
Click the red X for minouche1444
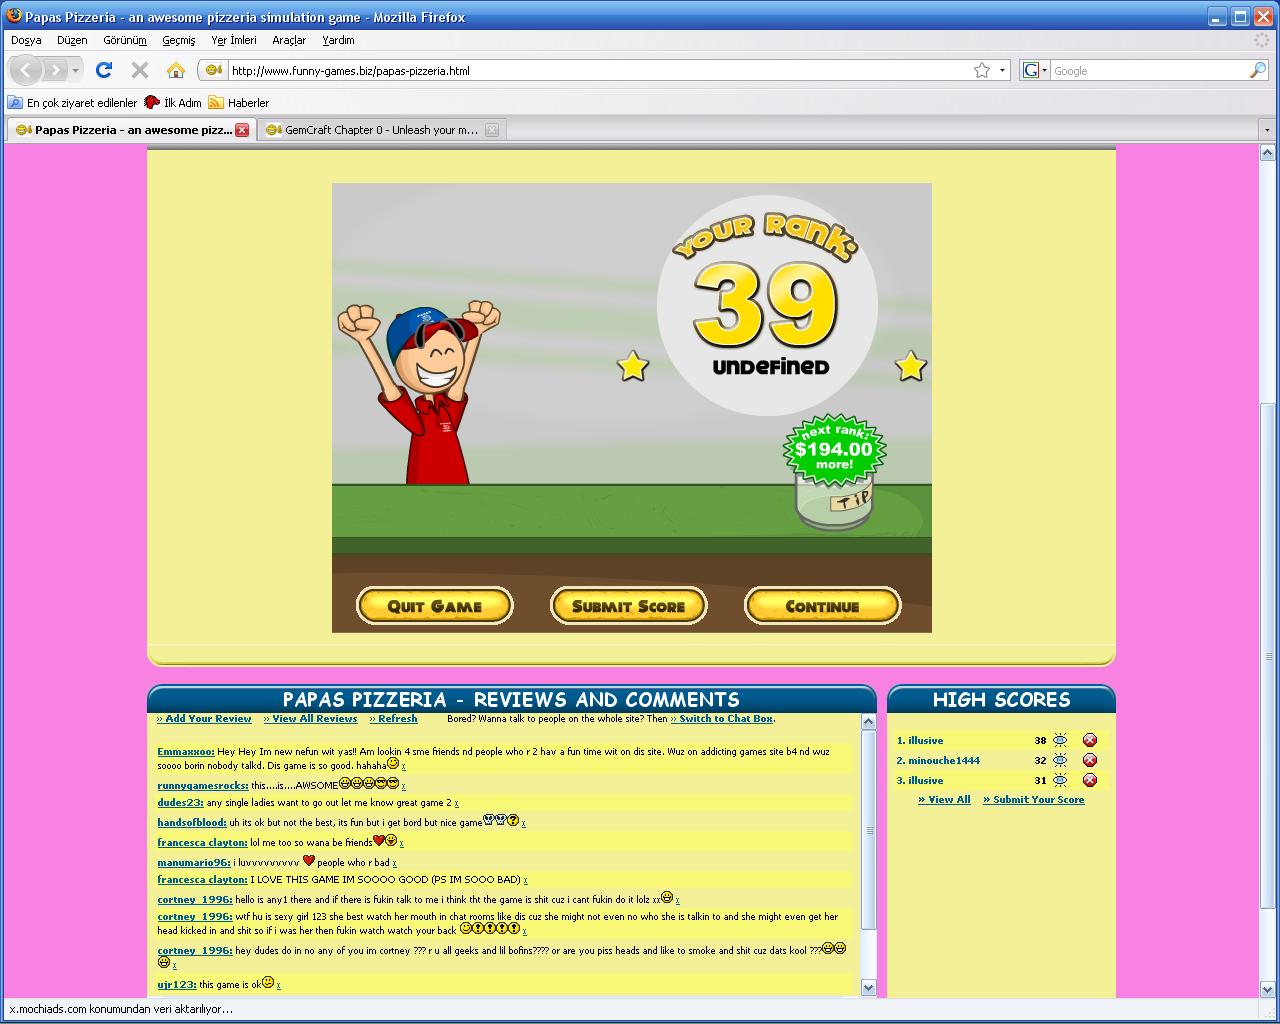point(1090,760)
